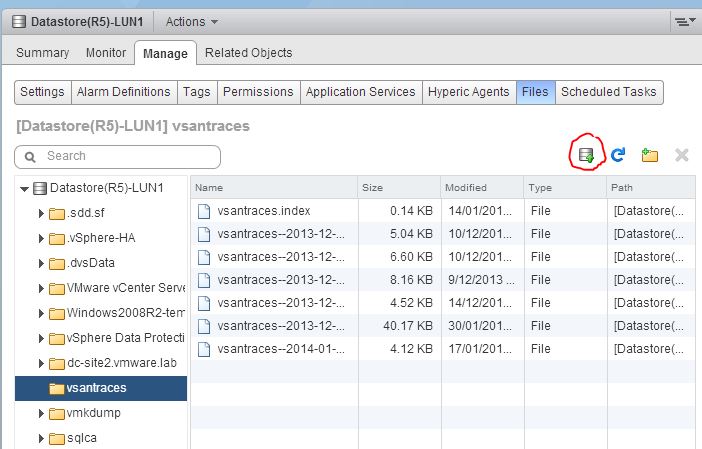Click the magnifier icon in the search box

point(30,157)
